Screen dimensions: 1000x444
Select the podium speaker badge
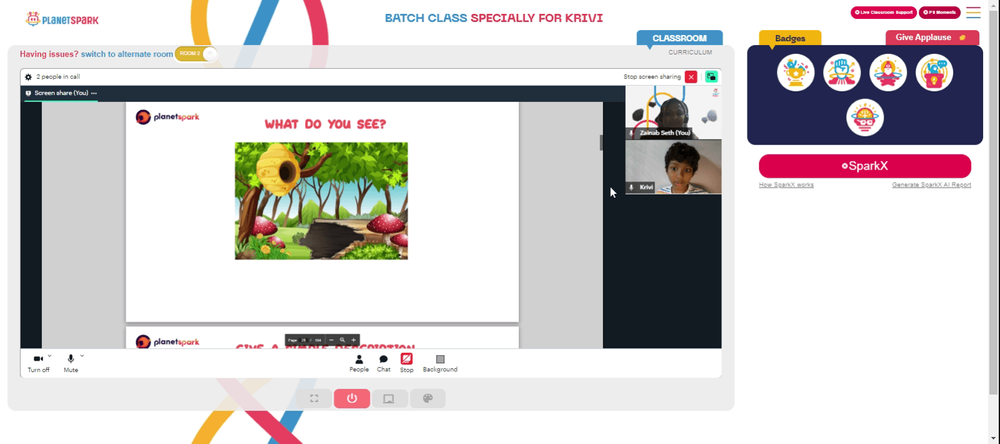coord(934,73)
